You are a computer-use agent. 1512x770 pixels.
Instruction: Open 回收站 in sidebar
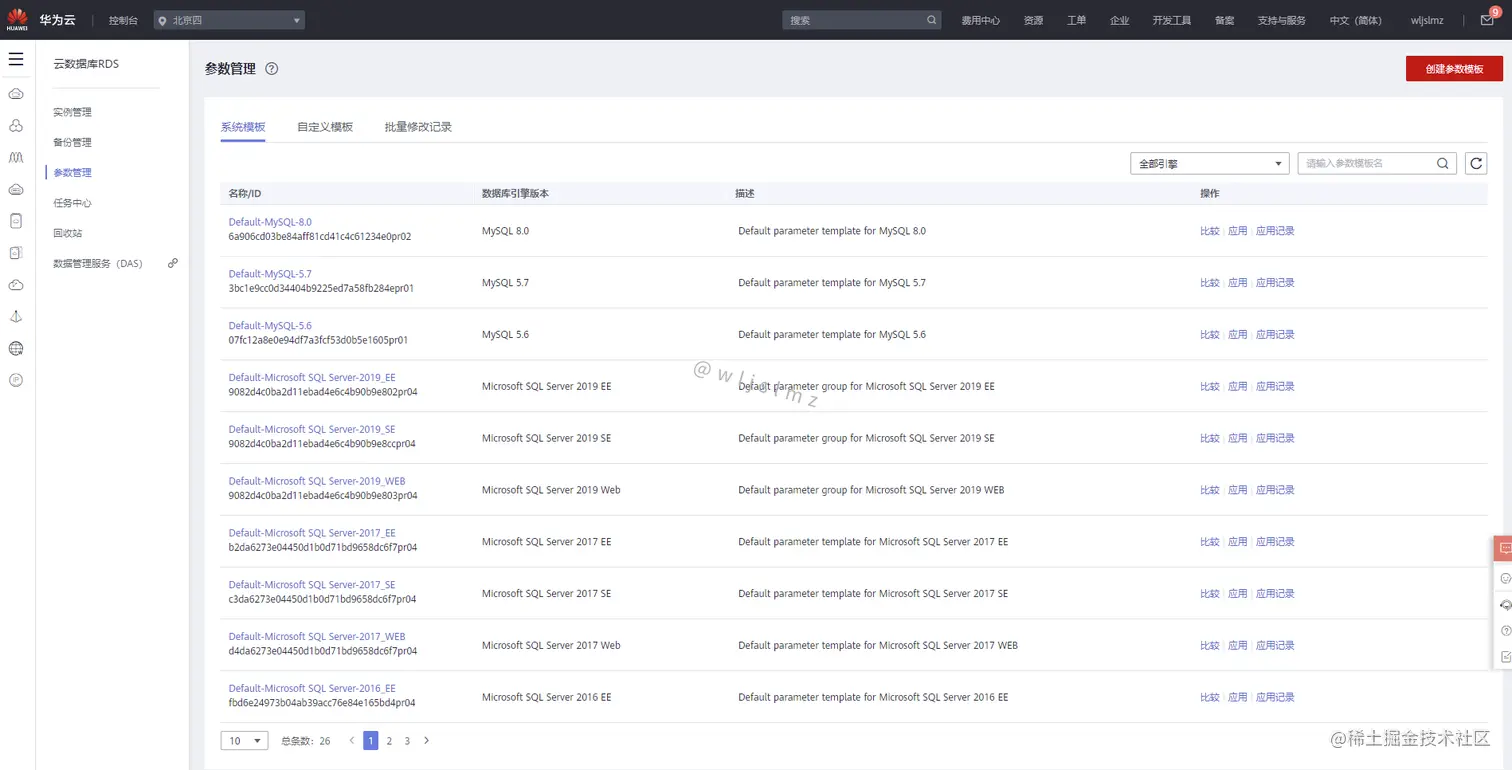point(67,233)
